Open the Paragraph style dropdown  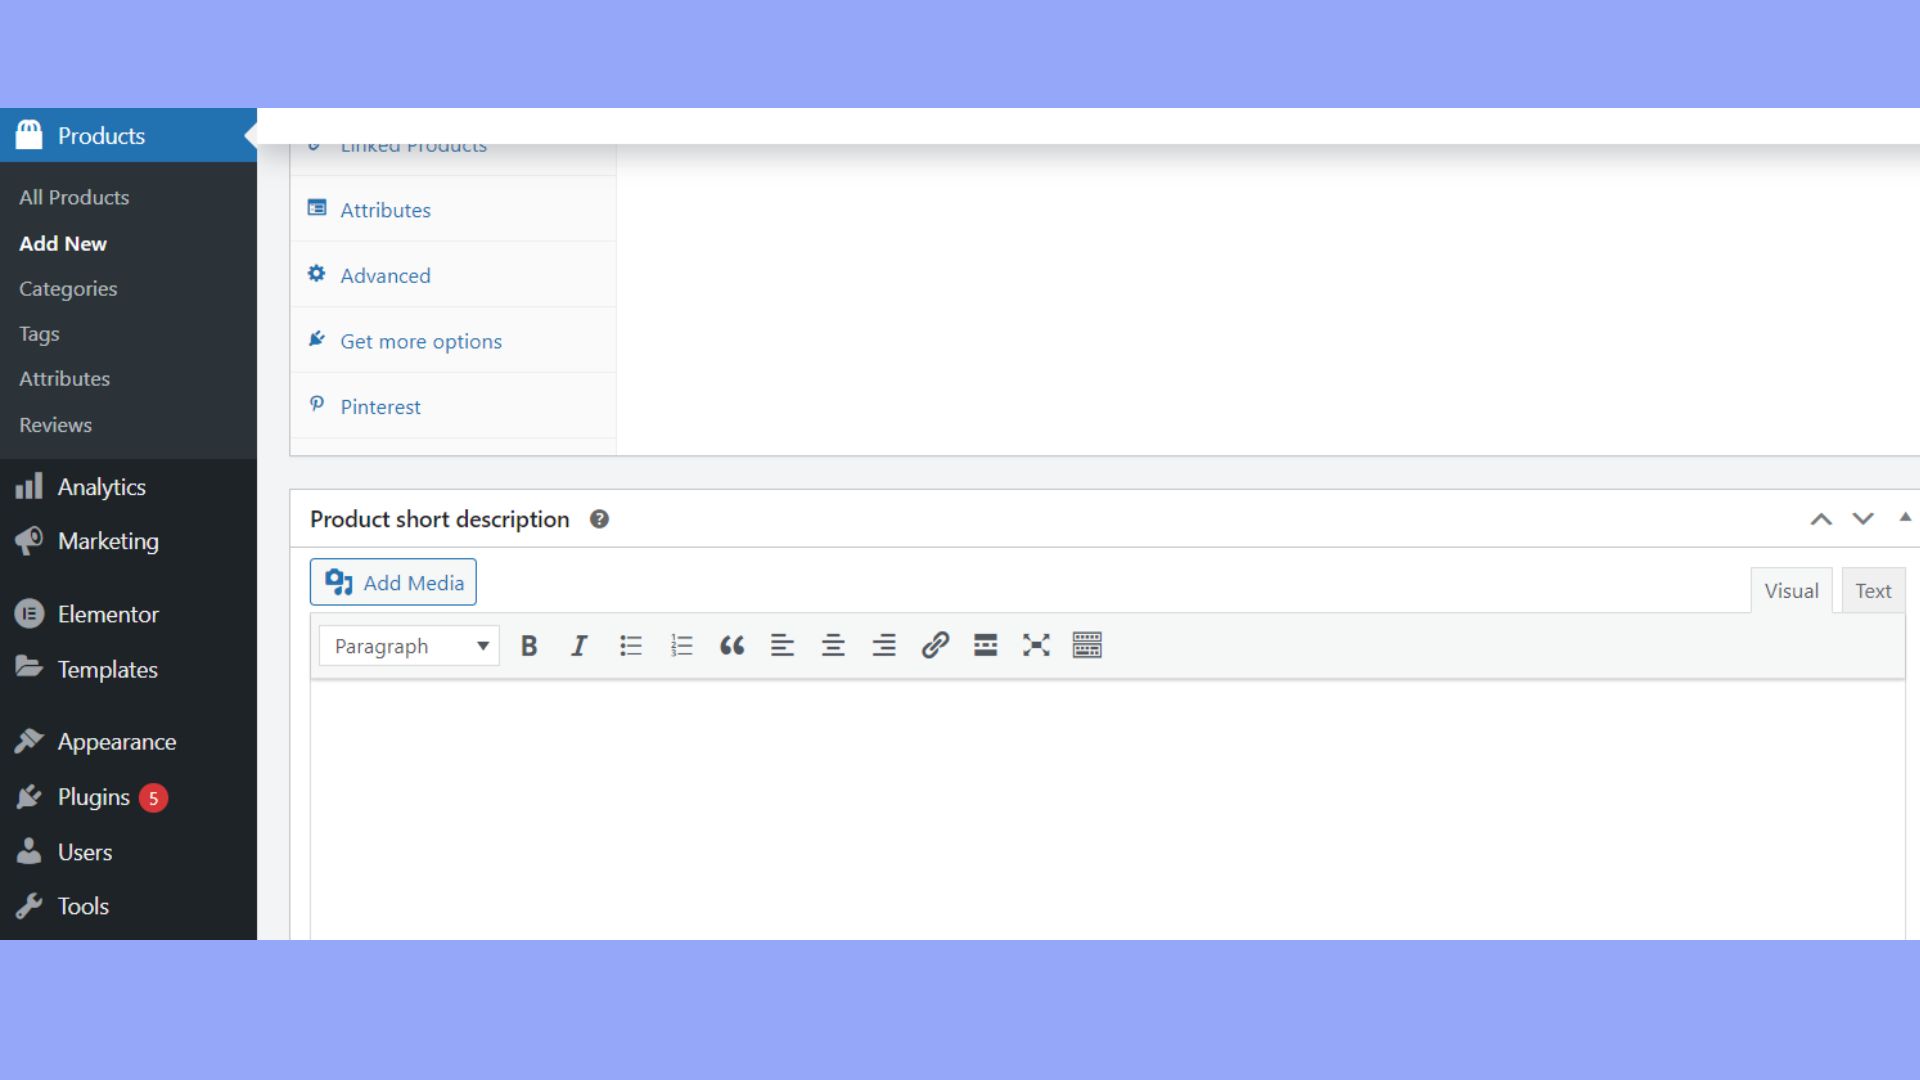point(408,645)
